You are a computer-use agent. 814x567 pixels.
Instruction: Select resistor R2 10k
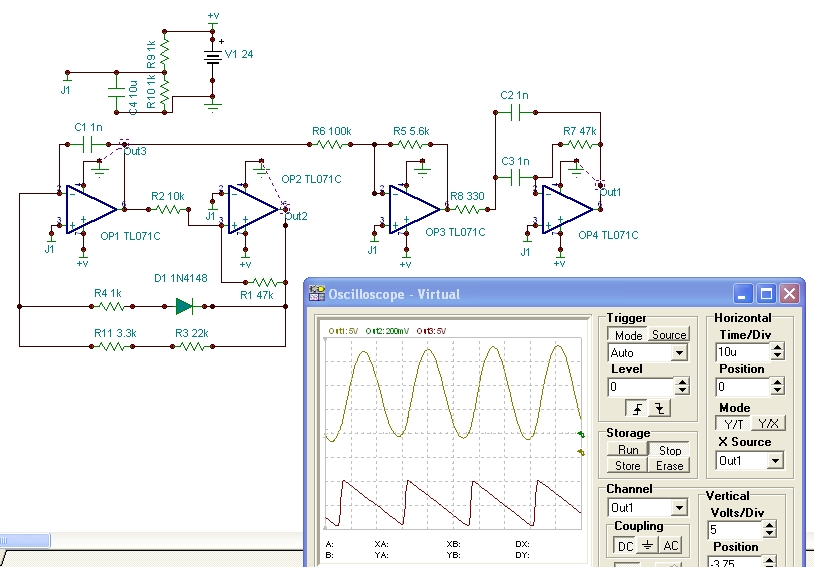pyautogui.click(x=168, y=209)
